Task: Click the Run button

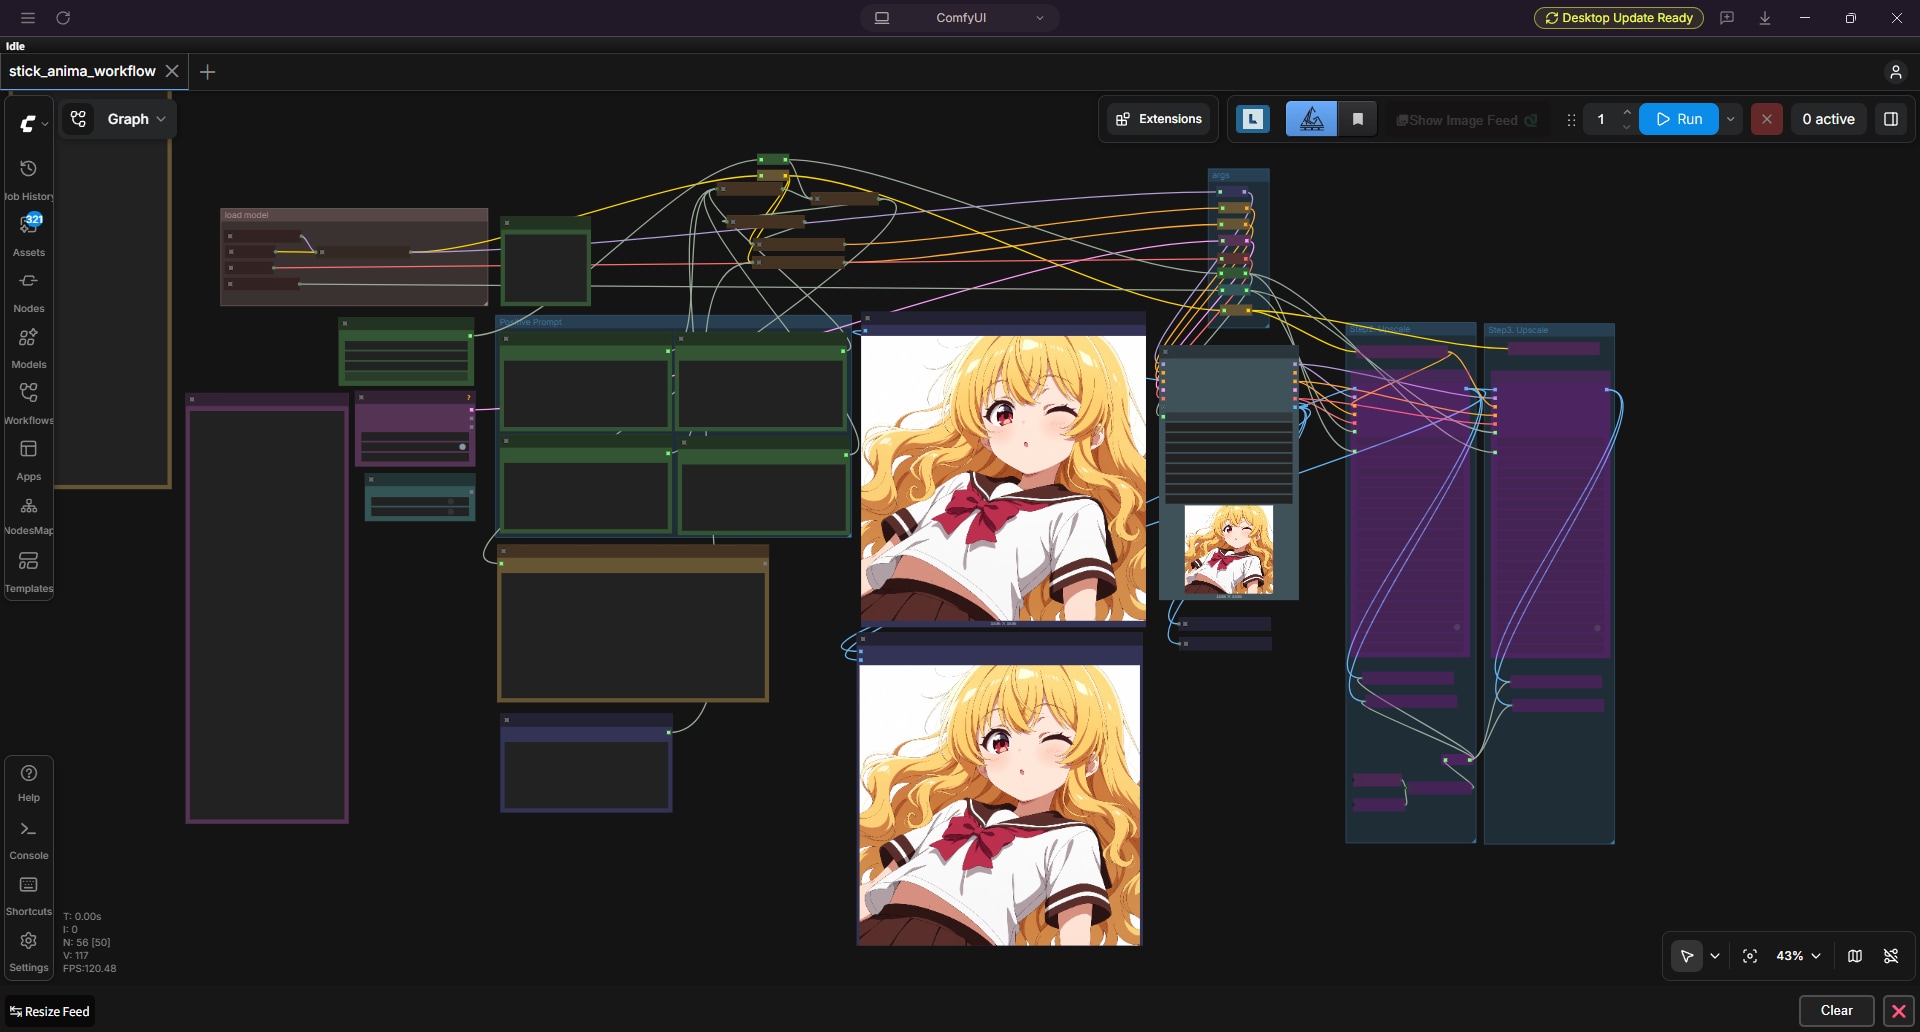Action: click(x=1679, y=119)
